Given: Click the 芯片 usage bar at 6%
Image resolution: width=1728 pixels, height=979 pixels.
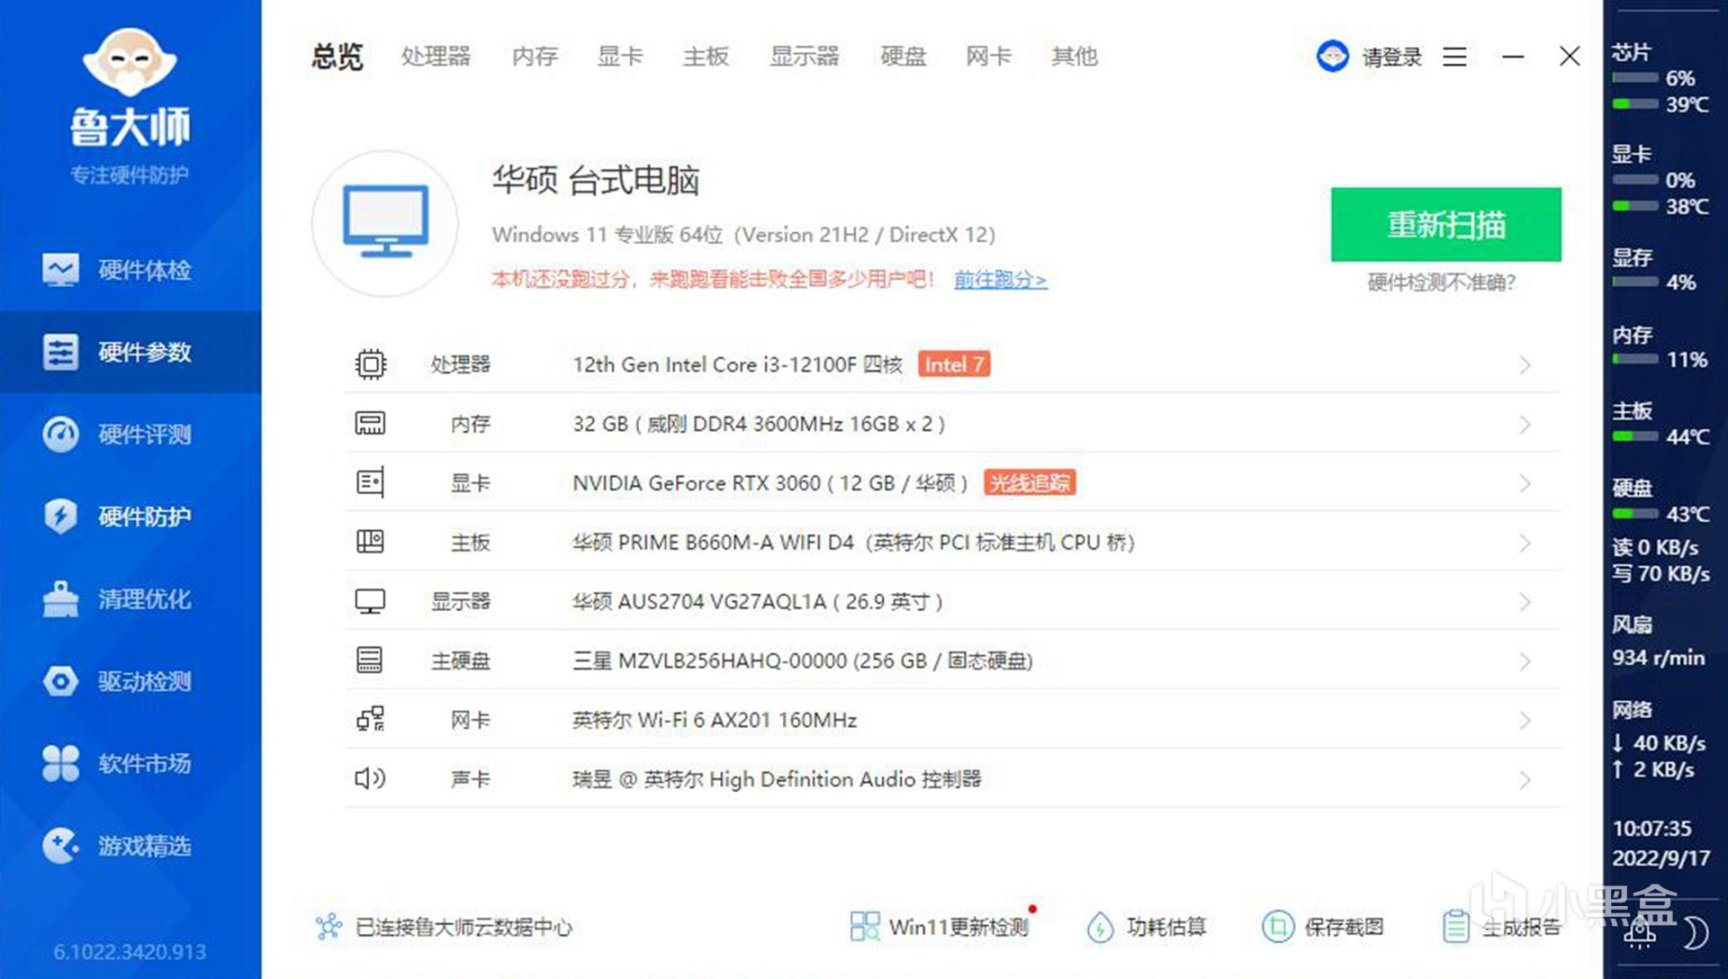Looking at the screenshot, I should 1635,78.
